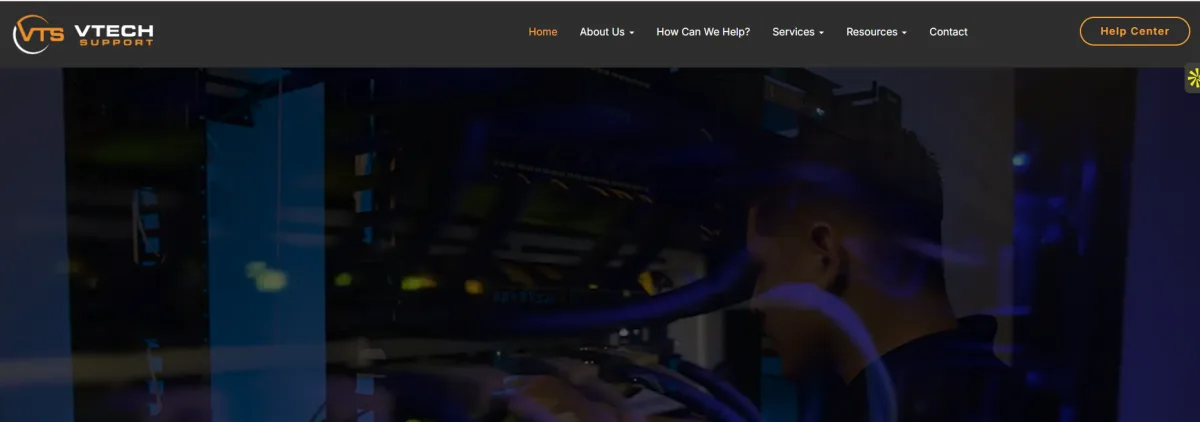This screenshot has height=422, width=1200.
Task: Expand the Services dropdown menu
Action: coord(798,32)
